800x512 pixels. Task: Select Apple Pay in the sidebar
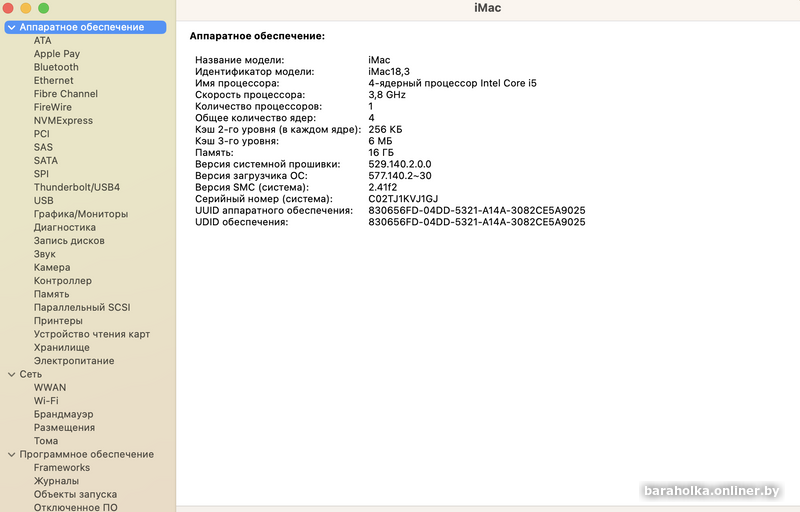pyautogui.click(x=57, y=54)
